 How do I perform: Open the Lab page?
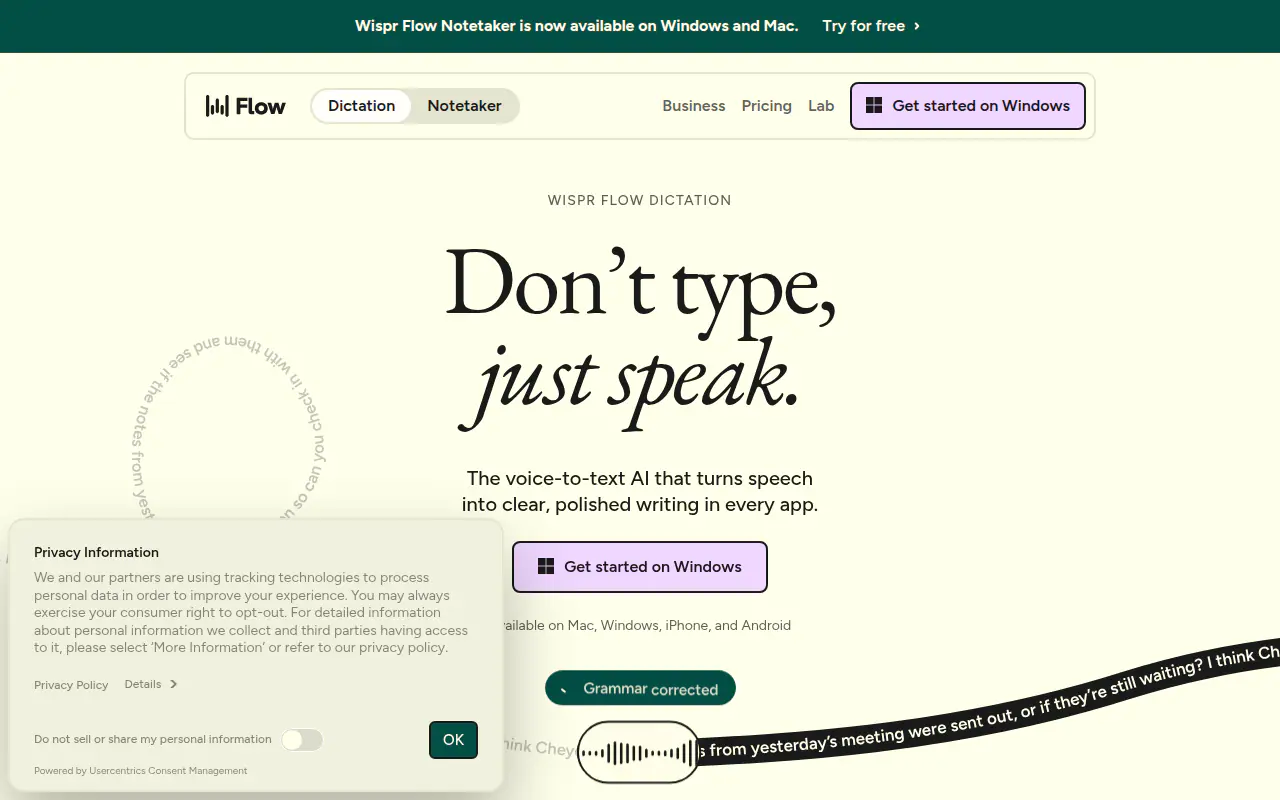[821, 106]
